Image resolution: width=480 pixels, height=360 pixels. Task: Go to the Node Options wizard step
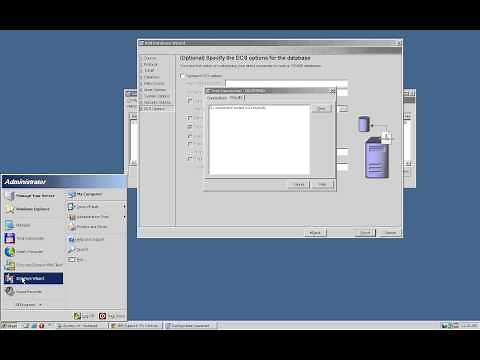tap(155, 90)
